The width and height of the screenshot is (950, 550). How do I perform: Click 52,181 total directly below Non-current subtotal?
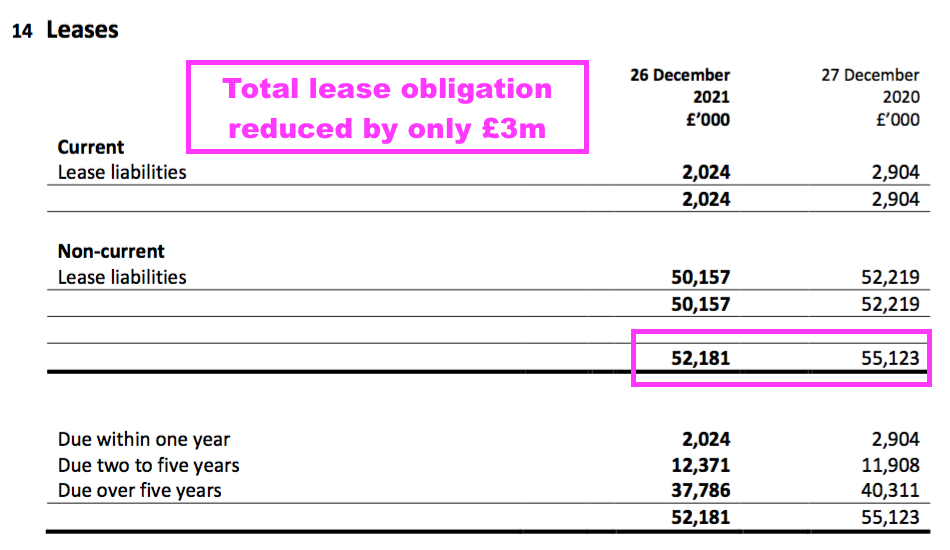[700, 358]
